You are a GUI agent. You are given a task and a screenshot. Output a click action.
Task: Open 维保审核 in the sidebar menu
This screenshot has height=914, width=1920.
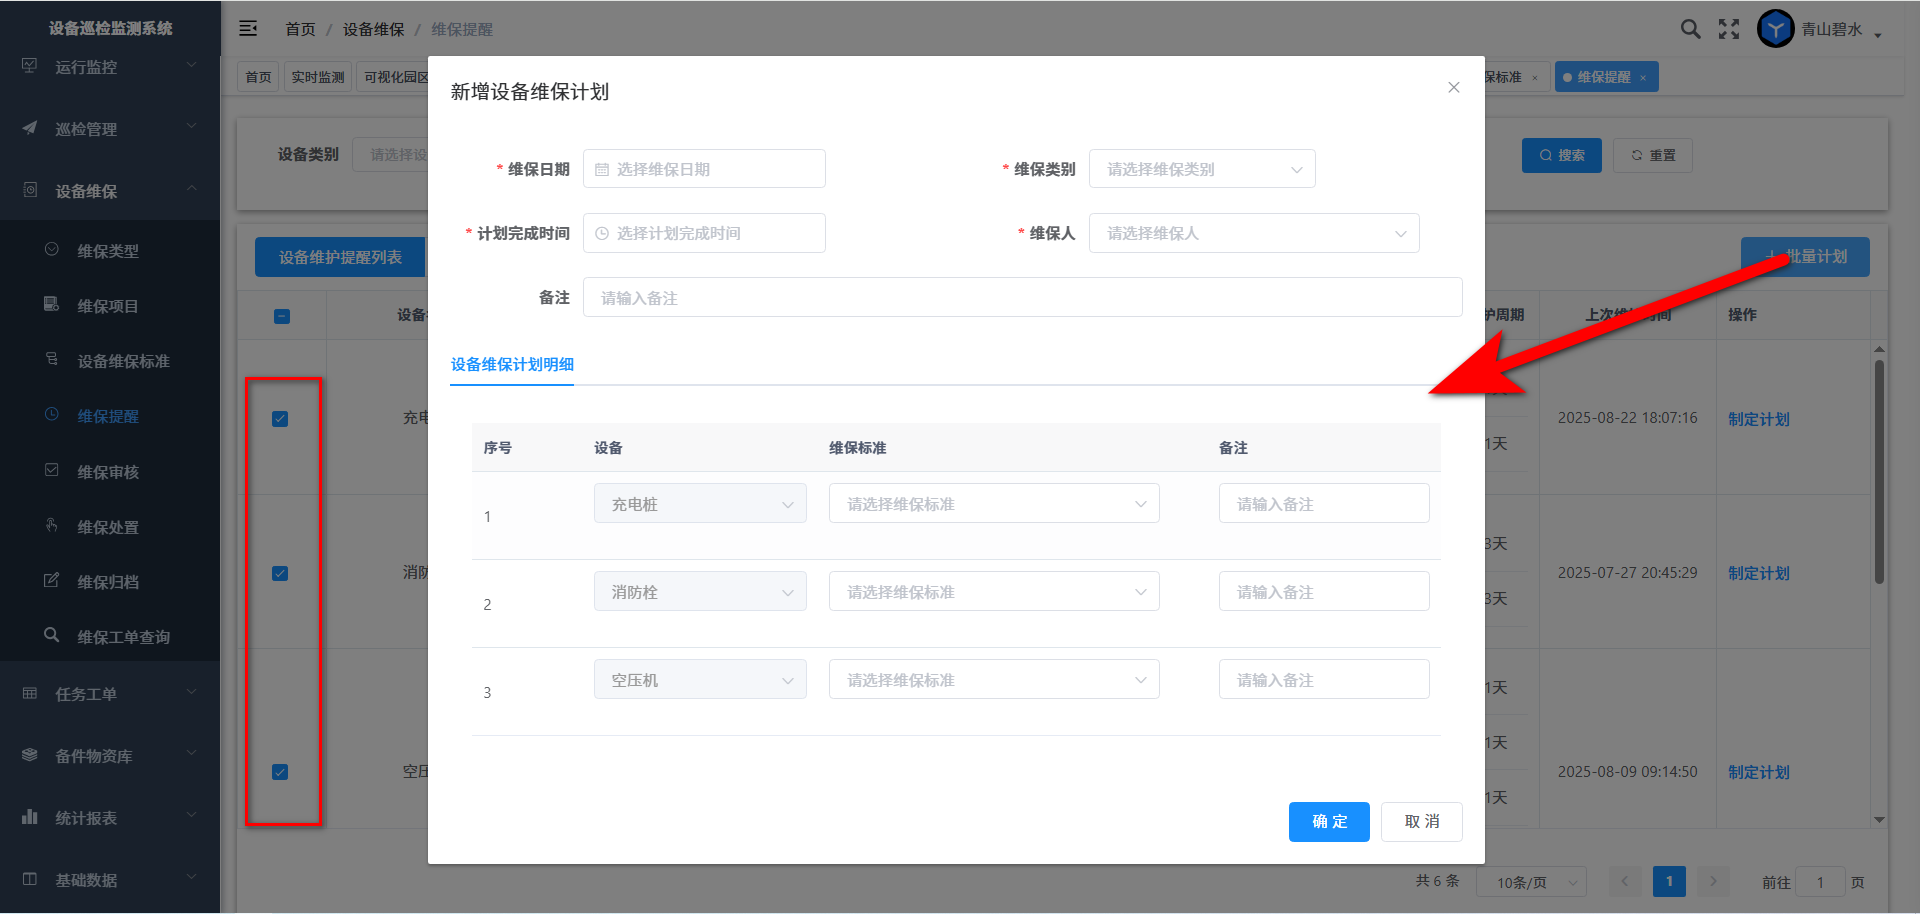click(108, 472)
